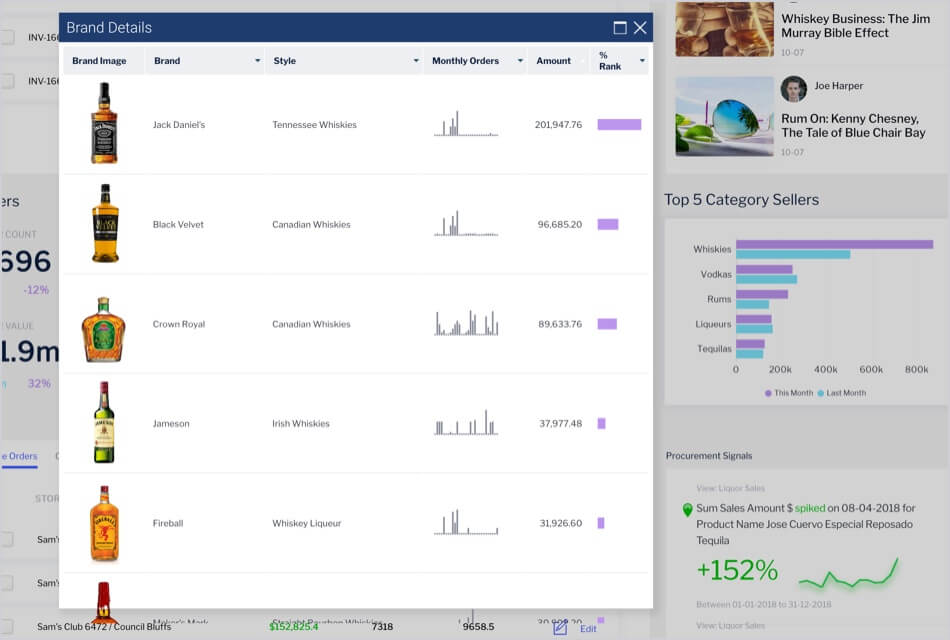
Task: Open the Style column dropdown
Action: (x=415, y=61)
